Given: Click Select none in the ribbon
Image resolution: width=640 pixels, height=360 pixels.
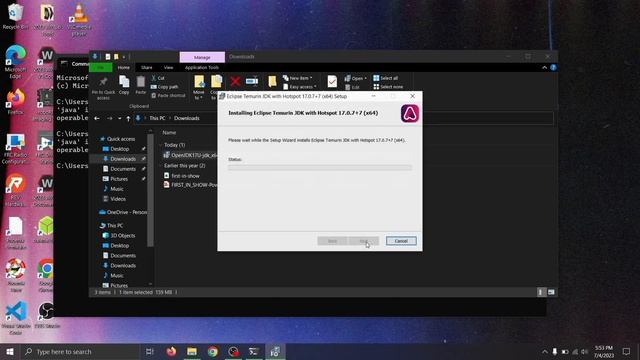Looking at the screenshot, I should [x=388, y=87].
